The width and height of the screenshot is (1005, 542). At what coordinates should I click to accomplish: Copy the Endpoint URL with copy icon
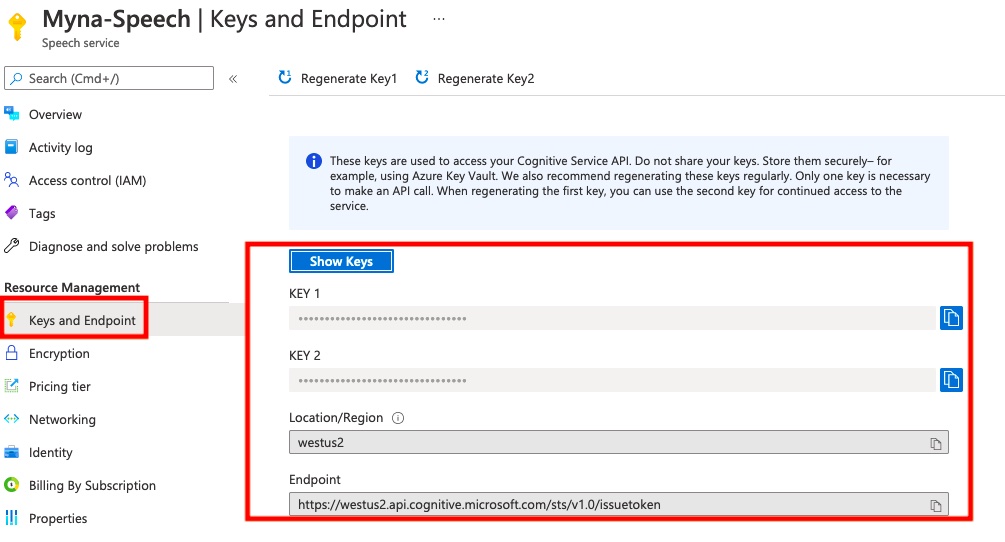[936, 505]
